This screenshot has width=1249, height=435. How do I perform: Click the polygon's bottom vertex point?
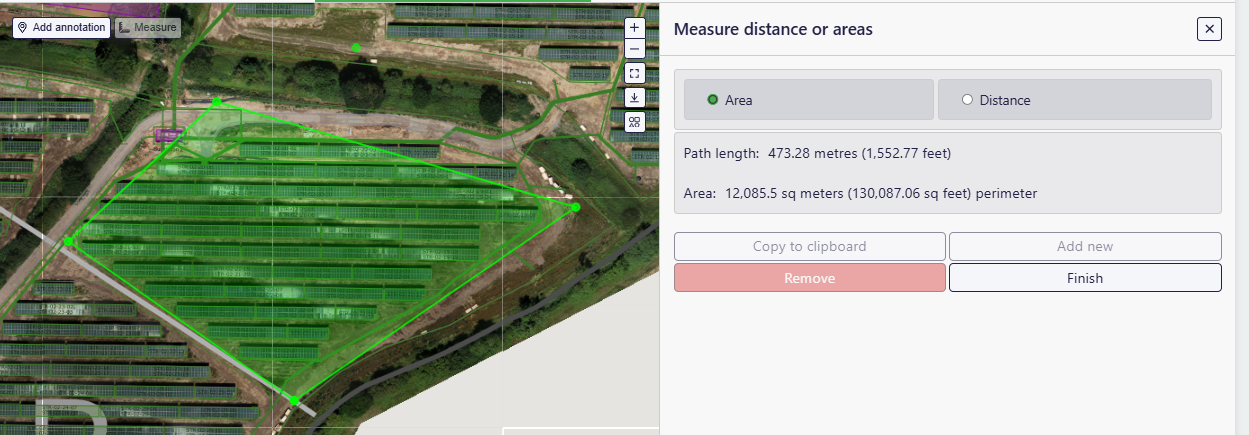coord(294,400)
